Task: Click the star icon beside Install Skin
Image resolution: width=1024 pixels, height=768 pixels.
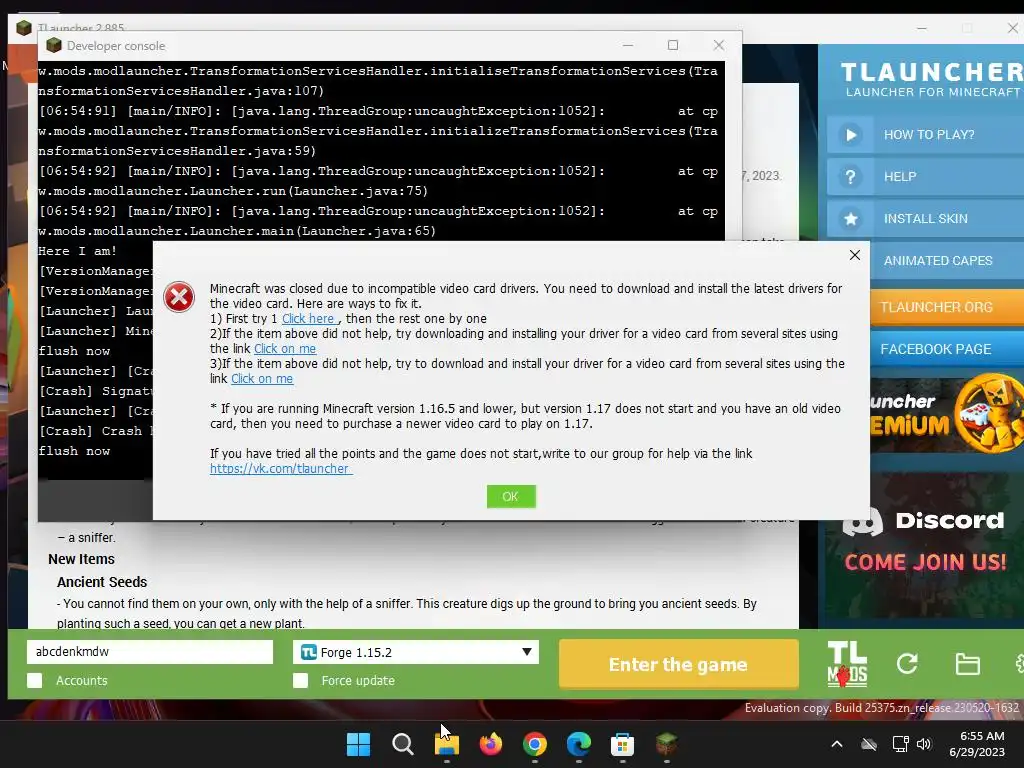Action: pyautogui.click(x=850, y=219)
